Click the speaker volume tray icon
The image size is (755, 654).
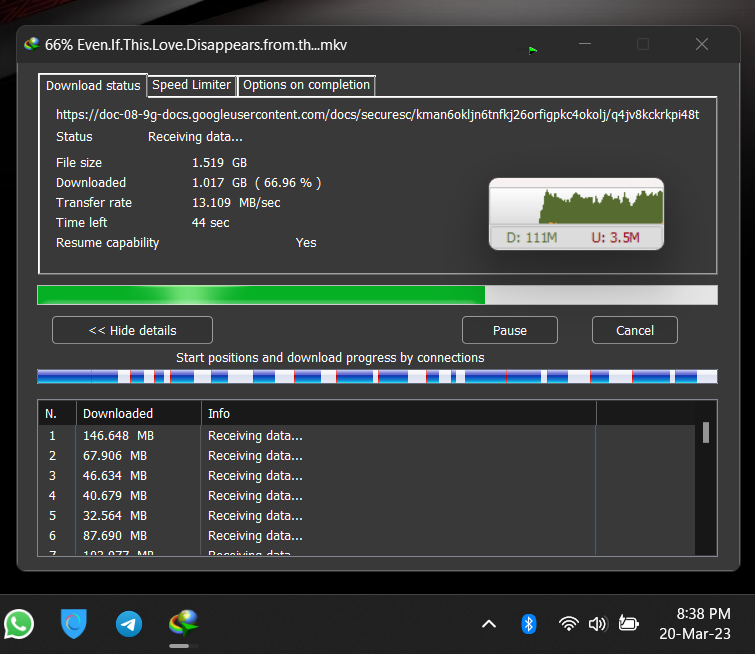click(598, 624)
